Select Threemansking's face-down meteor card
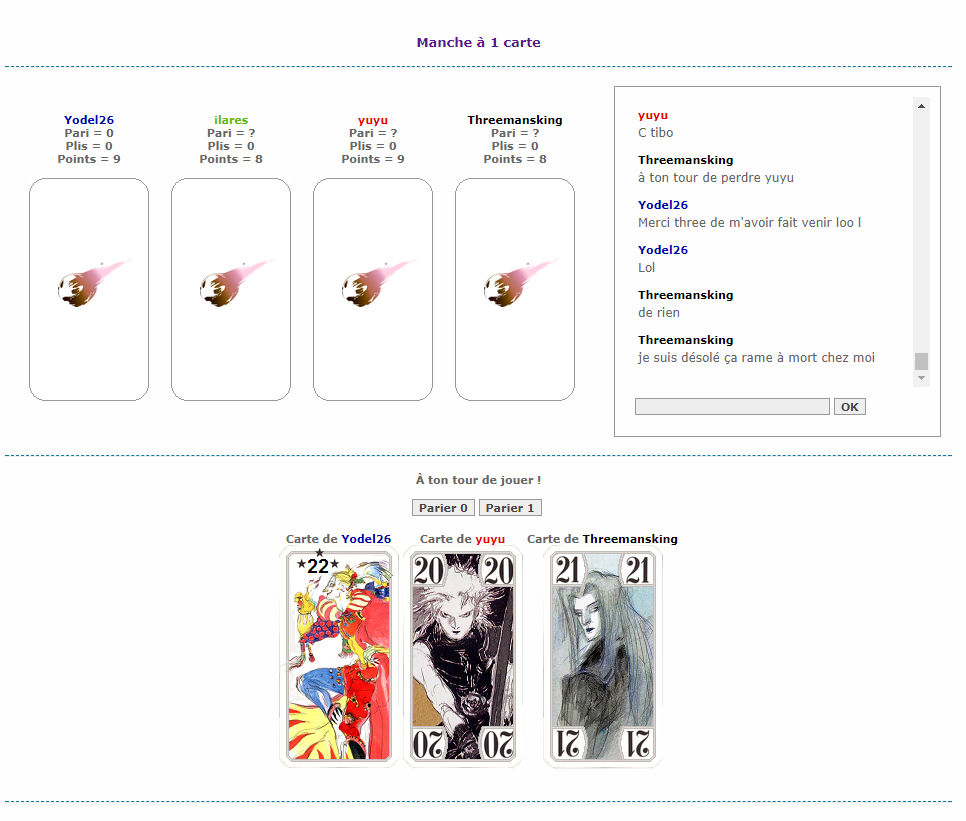 point(515,289)
